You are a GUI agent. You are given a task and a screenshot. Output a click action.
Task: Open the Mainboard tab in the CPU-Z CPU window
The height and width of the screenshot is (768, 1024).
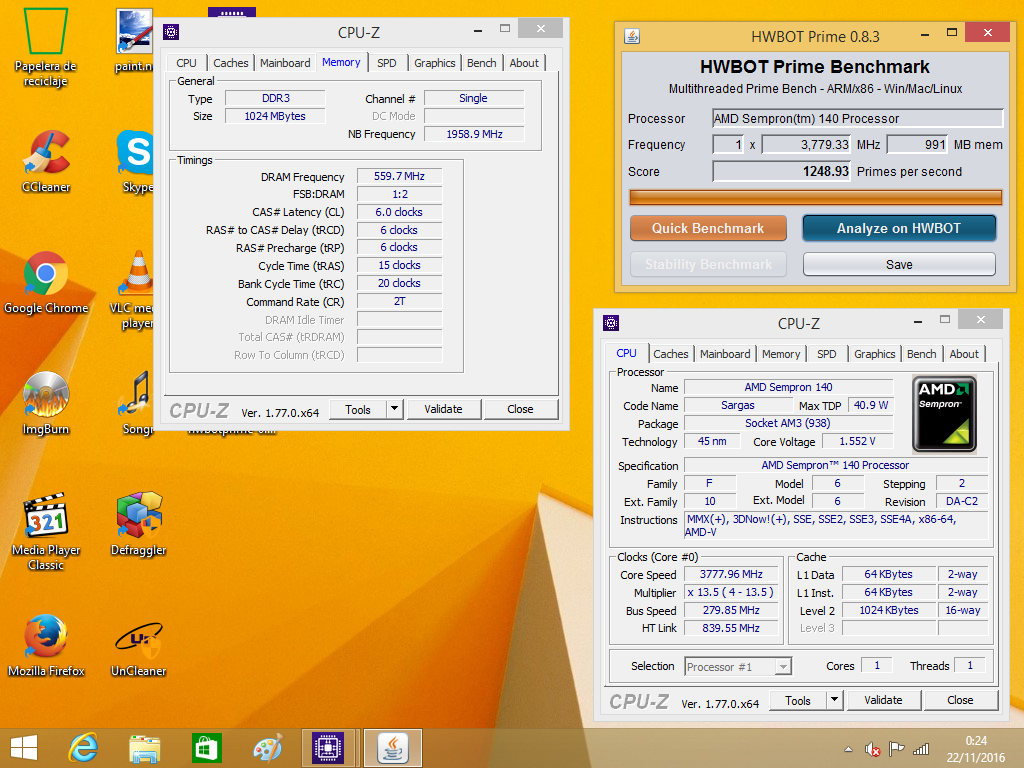[x=725, y=353]
